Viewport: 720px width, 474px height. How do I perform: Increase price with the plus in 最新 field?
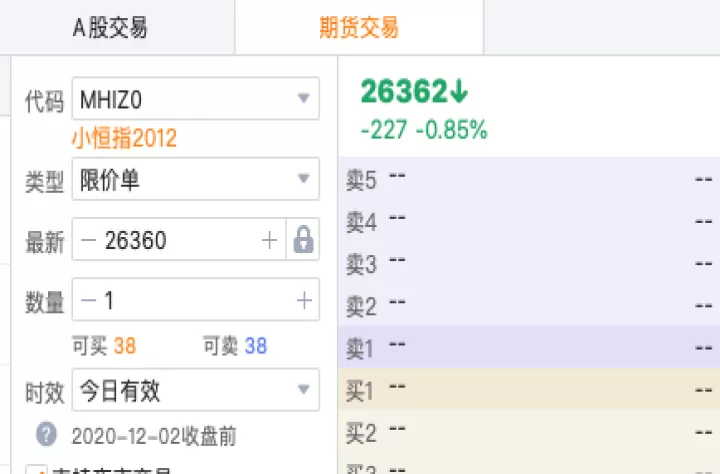tap(270, 240)
